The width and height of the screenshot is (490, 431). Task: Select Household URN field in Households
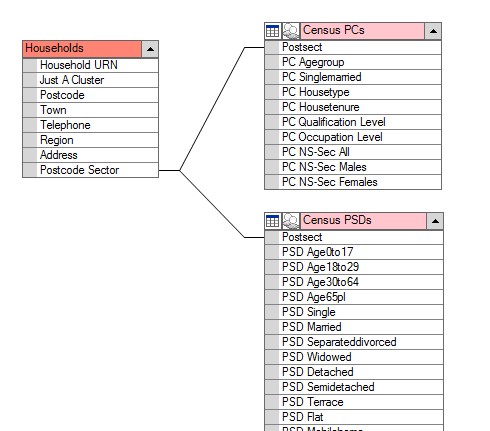point(90,65)
